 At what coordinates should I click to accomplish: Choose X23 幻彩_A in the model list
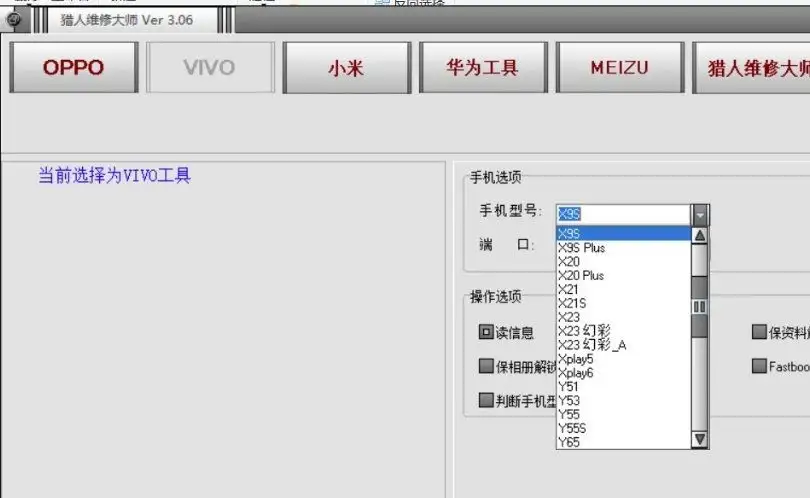coord(623,345)
